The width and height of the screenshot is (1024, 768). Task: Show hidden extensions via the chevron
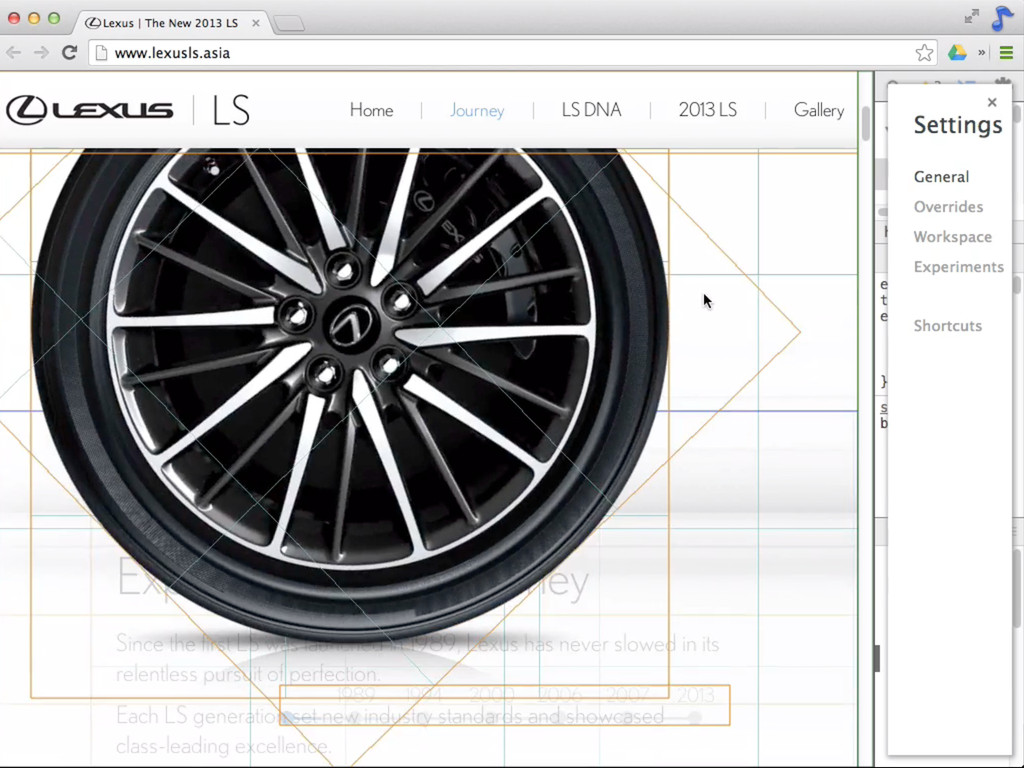pos(982,53)
